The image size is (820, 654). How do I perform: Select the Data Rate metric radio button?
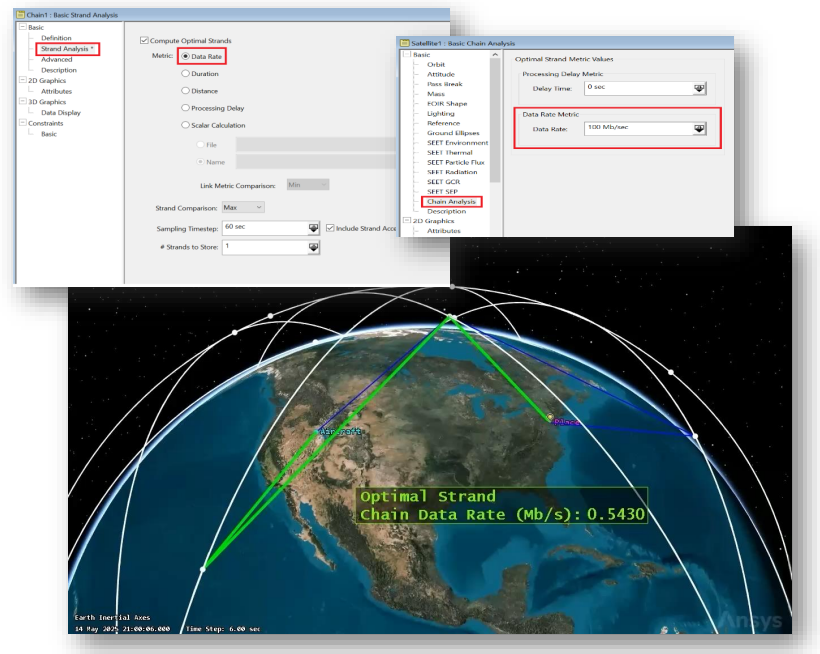185,56
